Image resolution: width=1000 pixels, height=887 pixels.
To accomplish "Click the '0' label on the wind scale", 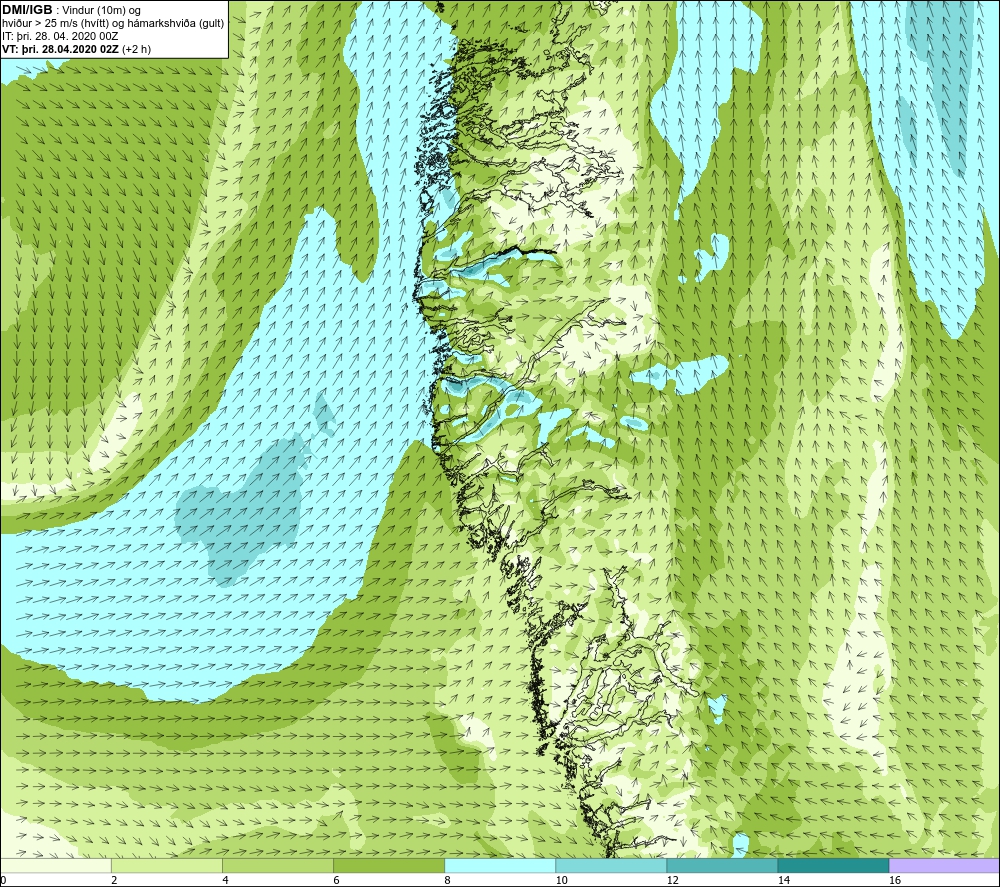I will (x=4, y=880).
